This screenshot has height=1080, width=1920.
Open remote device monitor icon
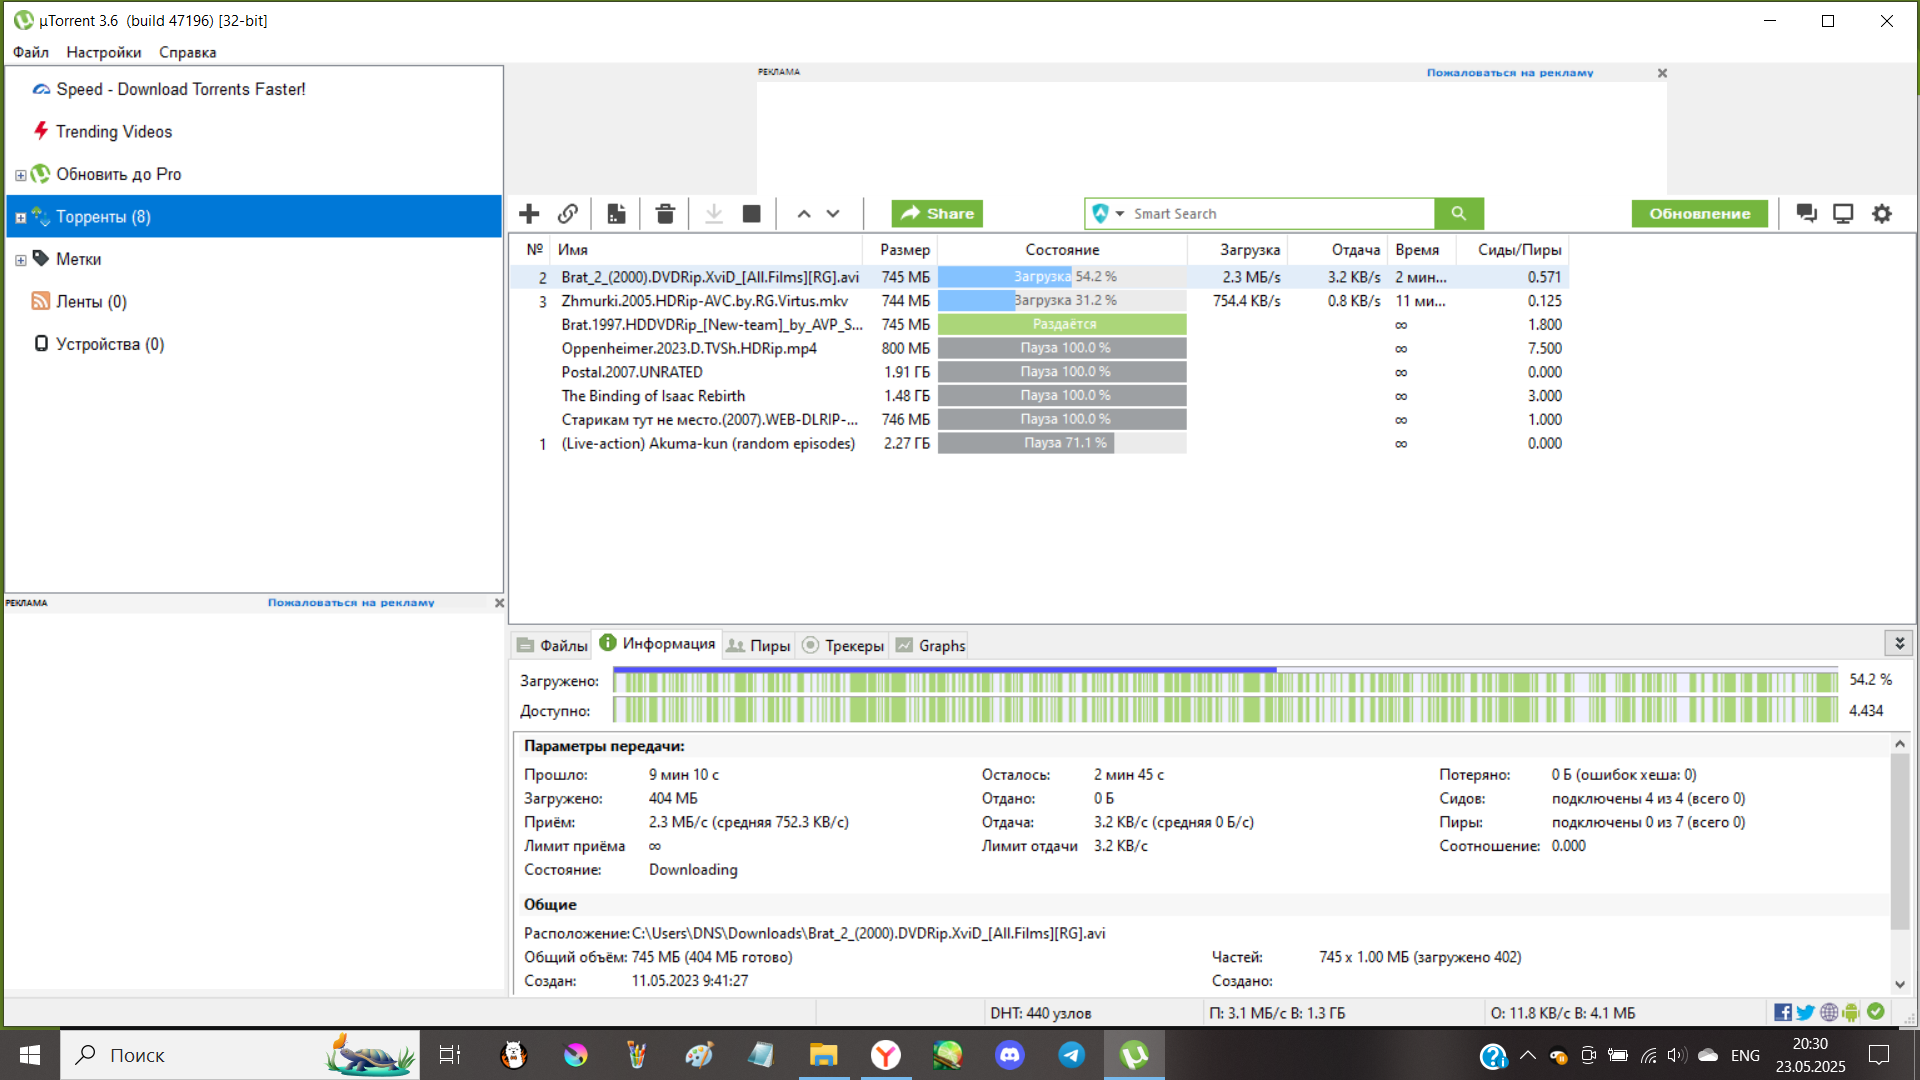pos(1843,213)
